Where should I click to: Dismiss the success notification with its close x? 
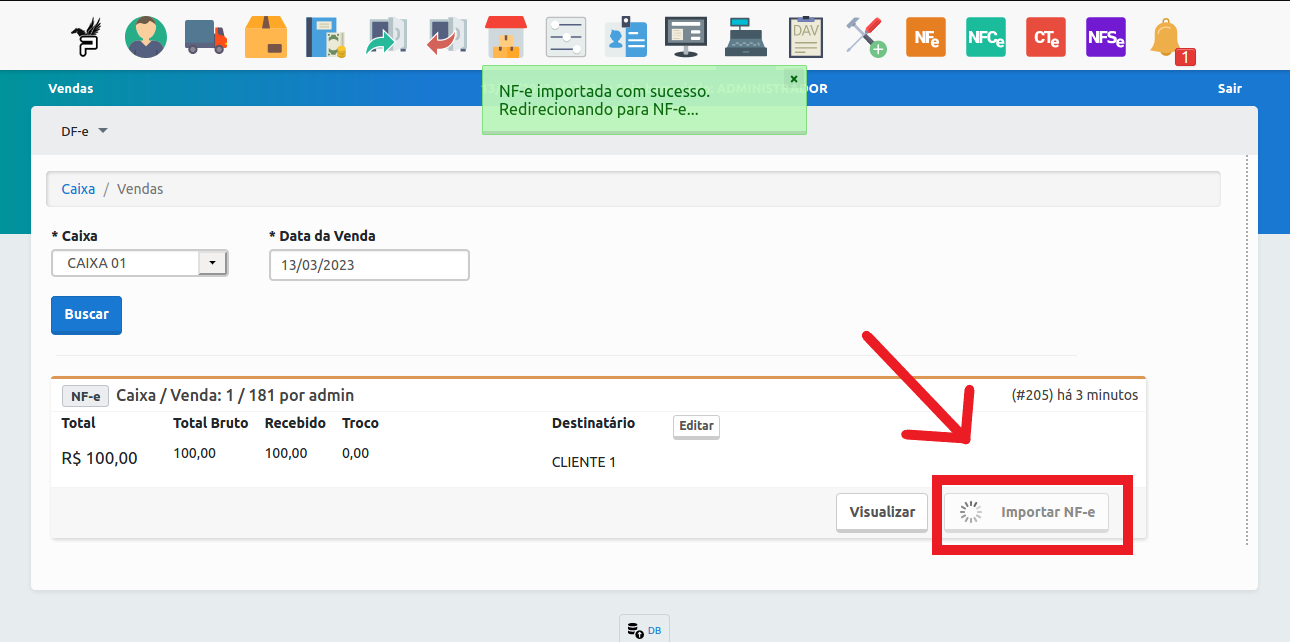(x=794, y=78)
